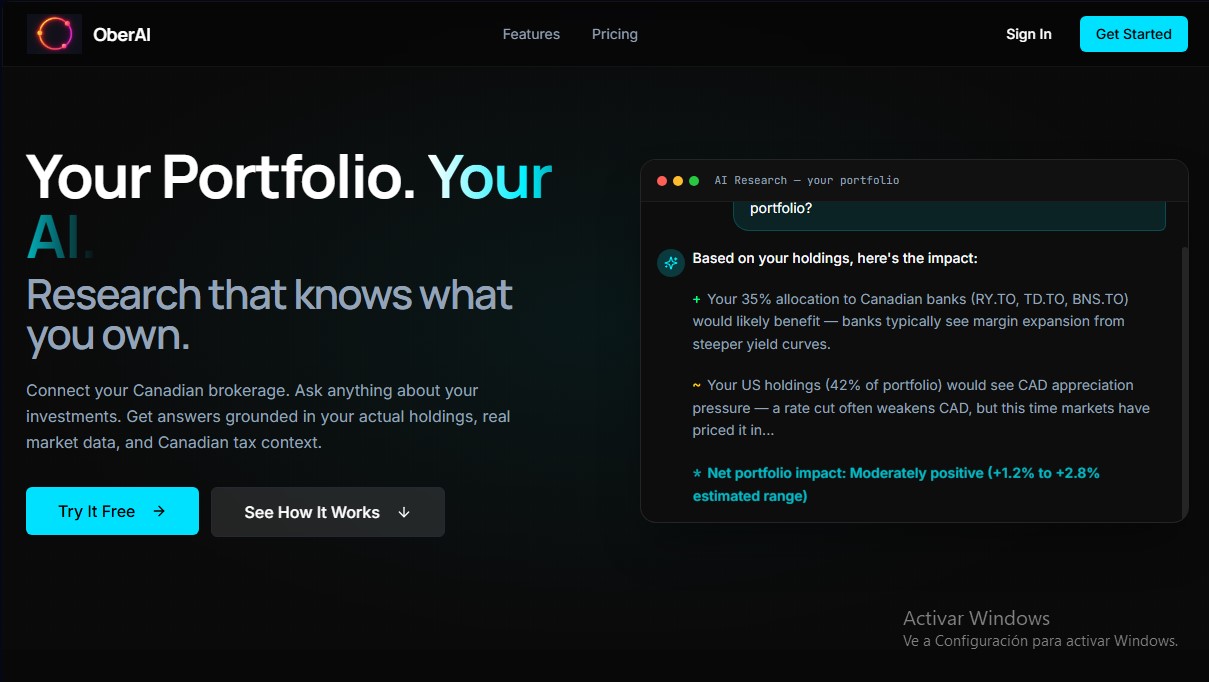
Task: Click the cyan asterisk bullet marker
Action: coord(697,473)
